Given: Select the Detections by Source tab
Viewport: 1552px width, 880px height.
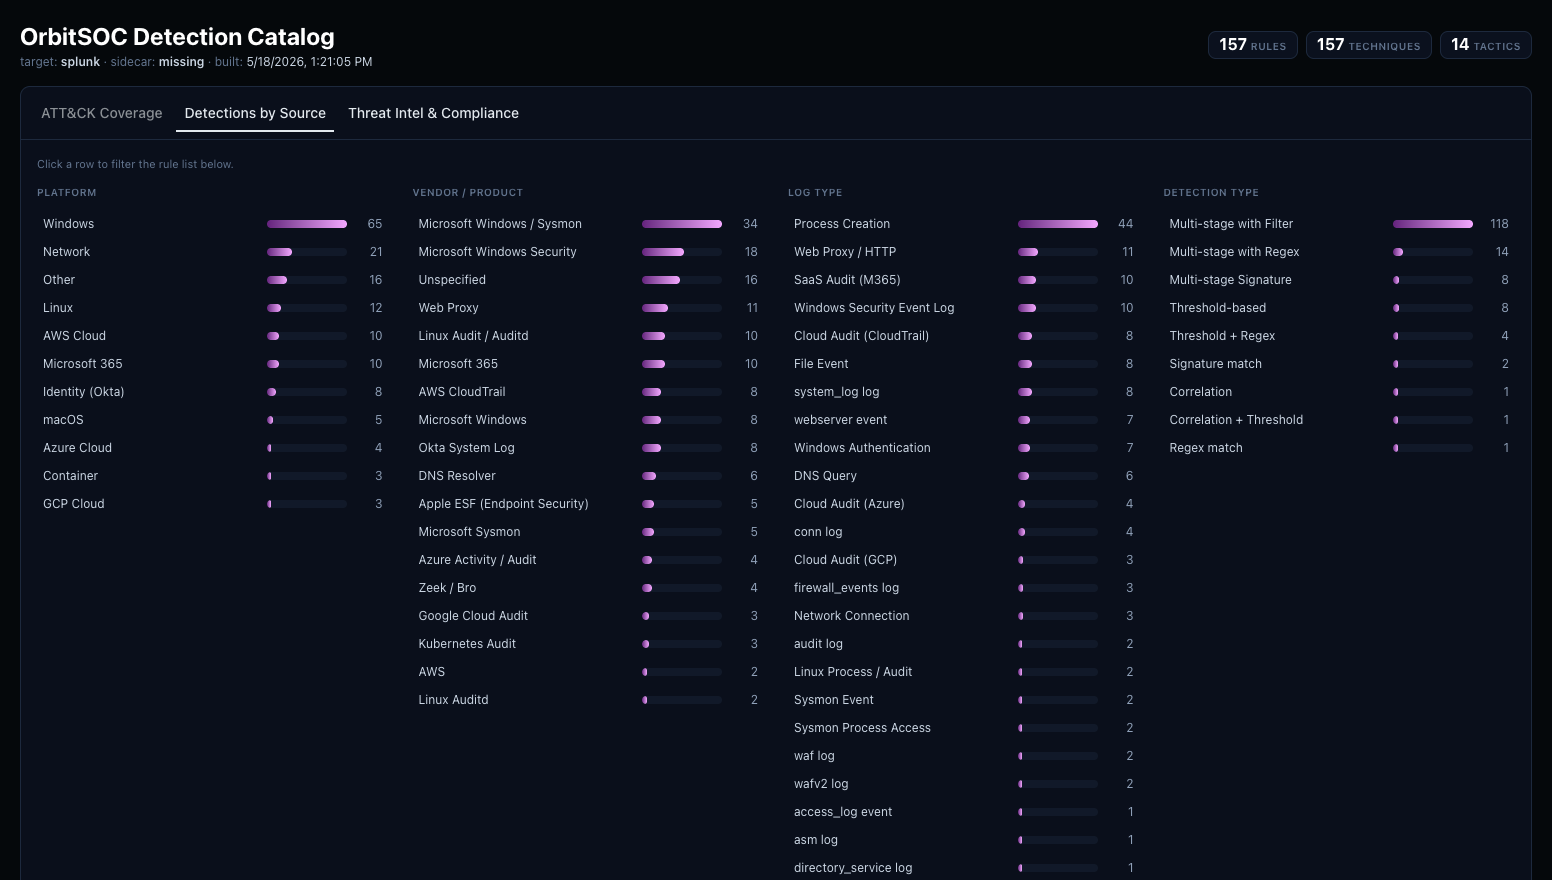Looking at the screenshot, I should click(255, 113).
